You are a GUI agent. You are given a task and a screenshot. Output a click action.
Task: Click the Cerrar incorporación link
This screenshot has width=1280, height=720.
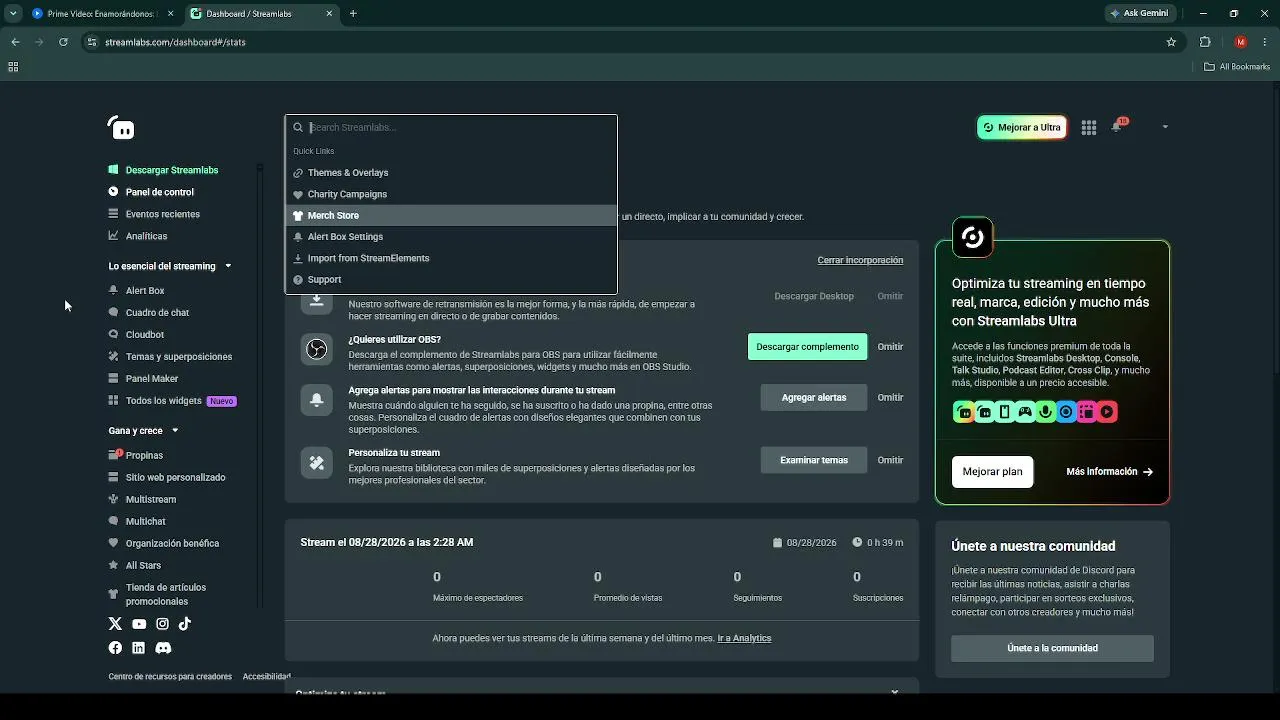click(860, 260)
